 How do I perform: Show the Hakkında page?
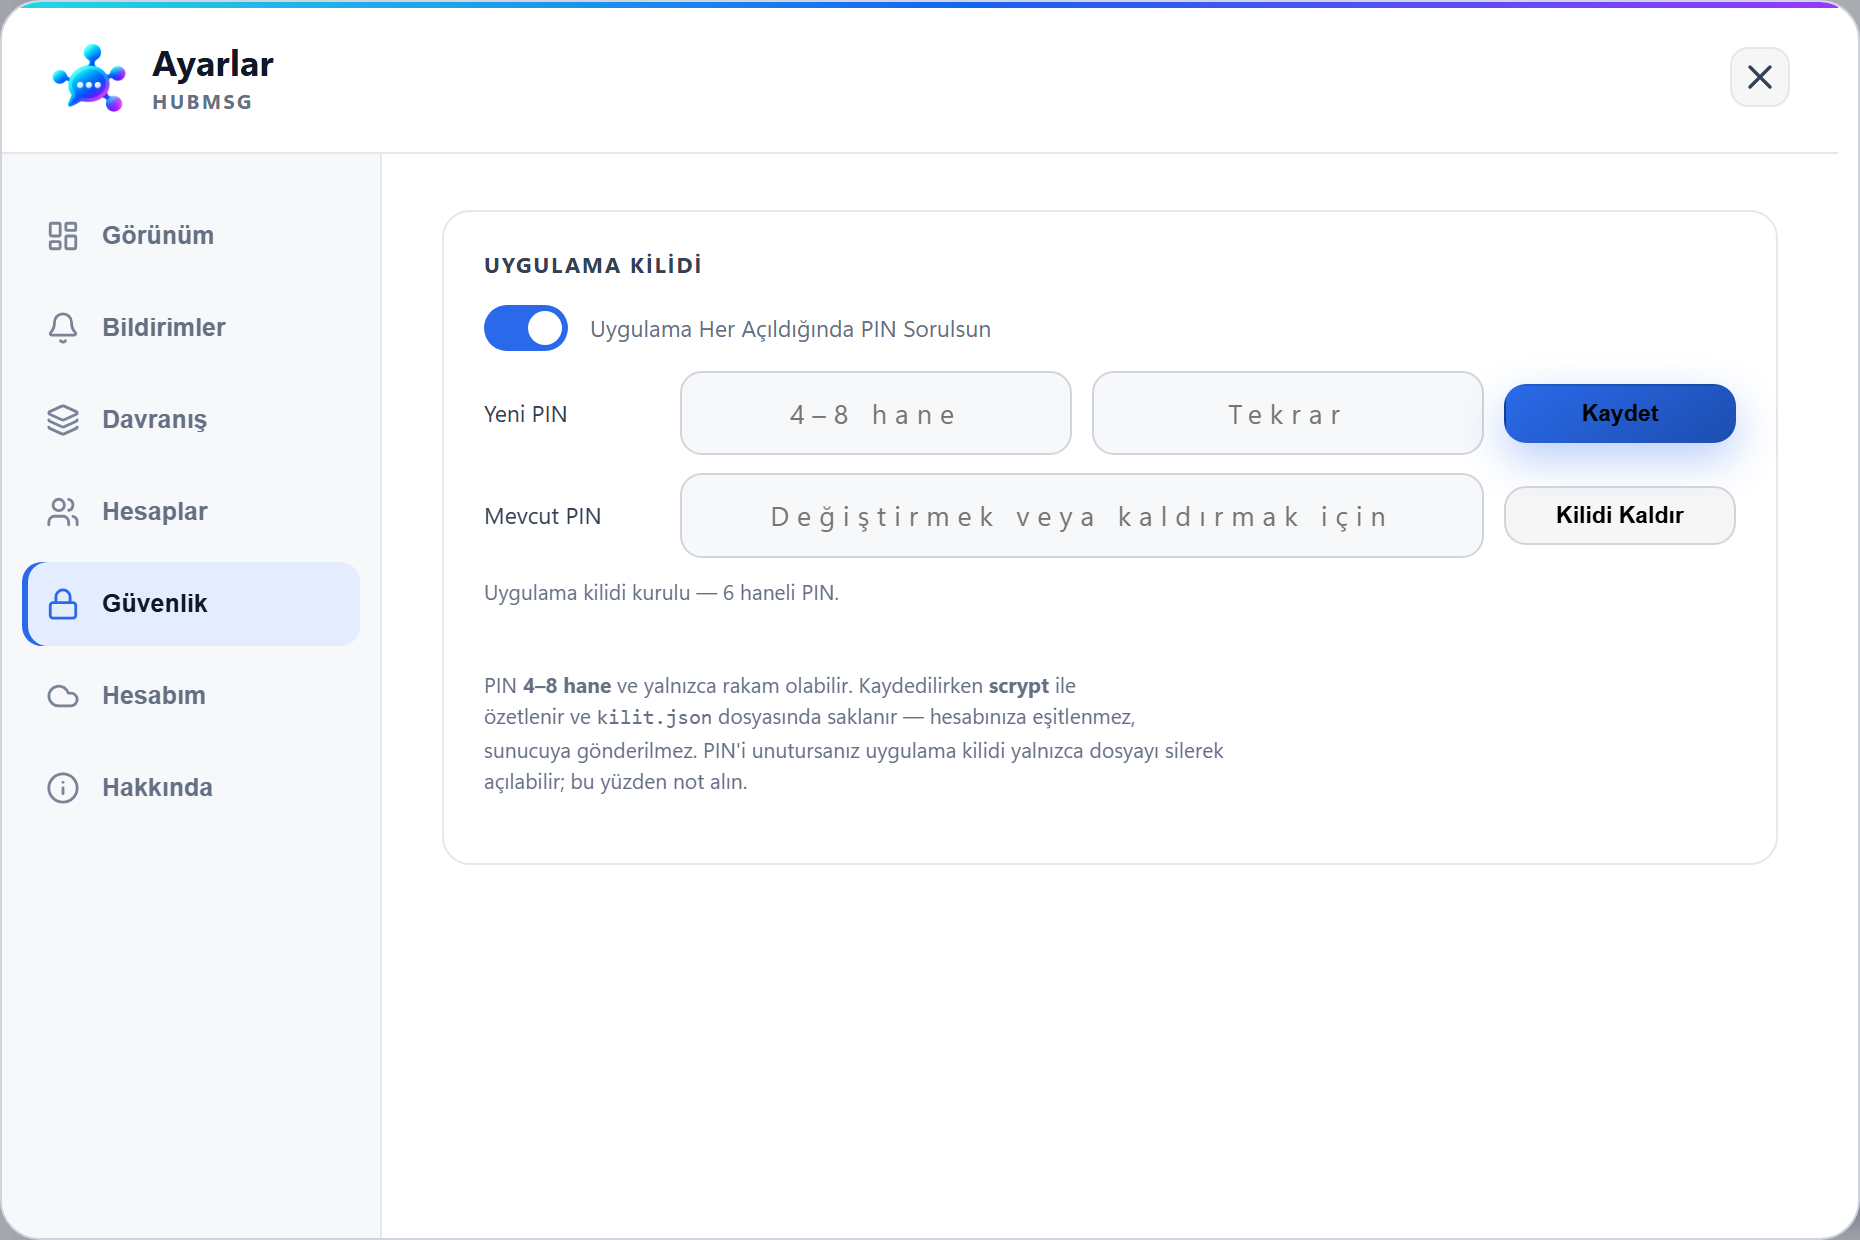click(191, 788)
